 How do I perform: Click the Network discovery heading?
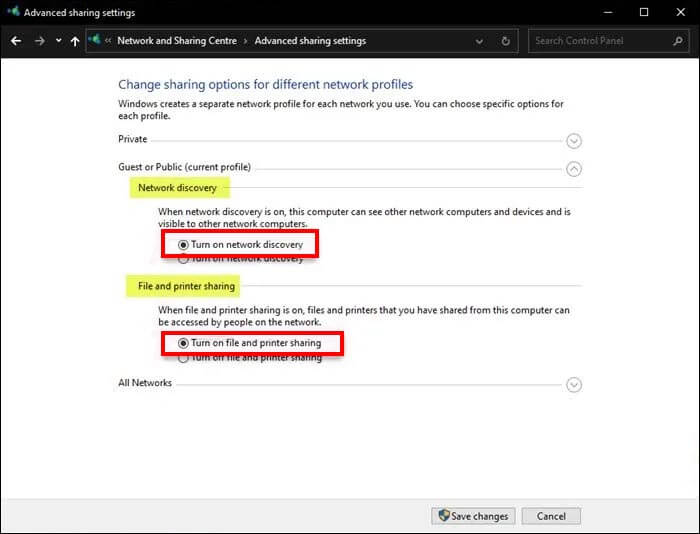tap(177, 188)
